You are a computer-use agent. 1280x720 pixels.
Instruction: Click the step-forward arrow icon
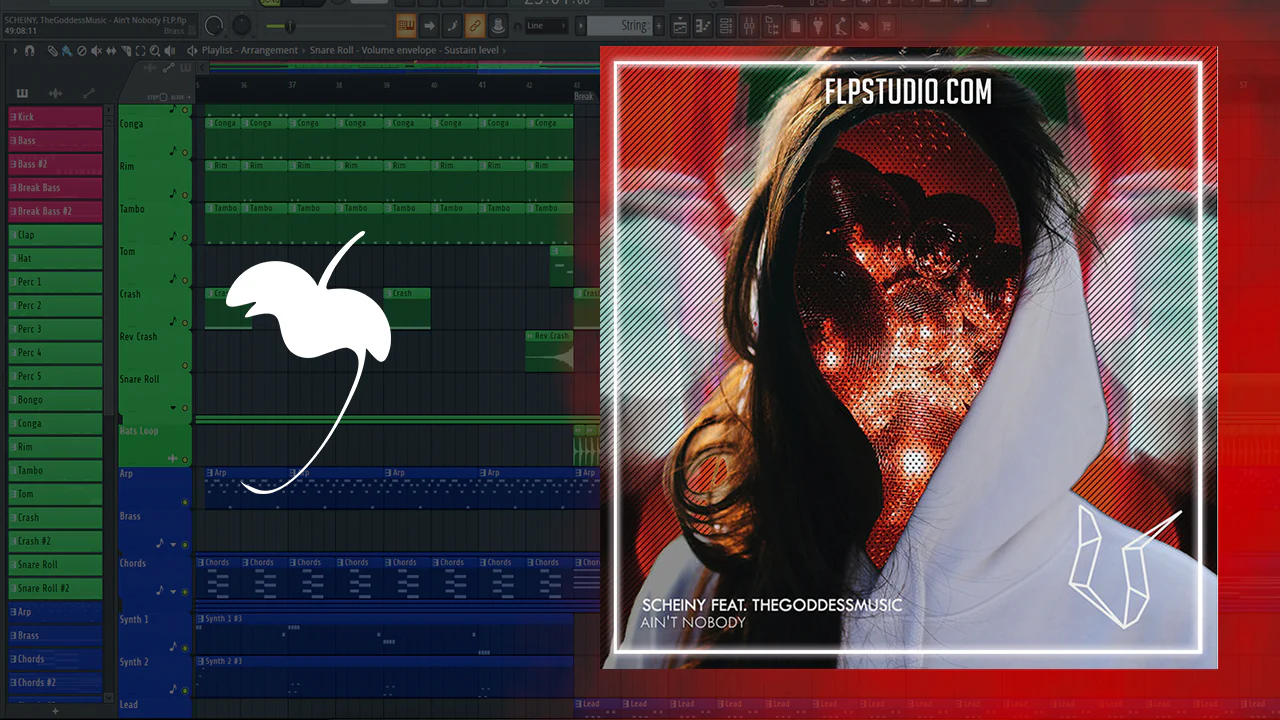coord(429,26)
